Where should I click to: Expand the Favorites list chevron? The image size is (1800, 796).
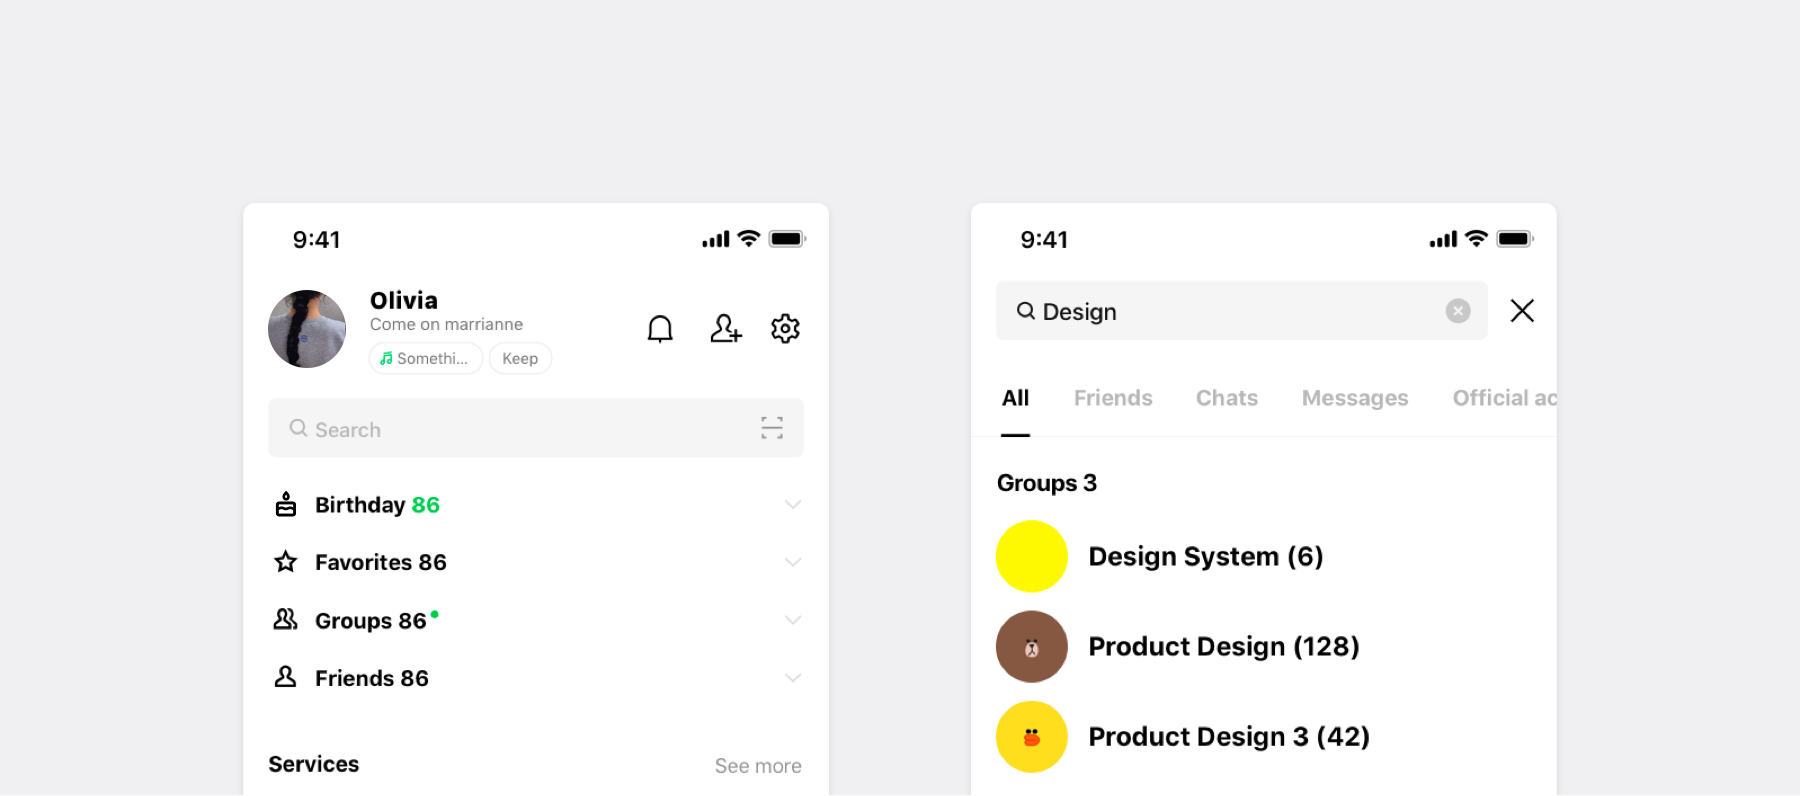[x=792, y=562]
